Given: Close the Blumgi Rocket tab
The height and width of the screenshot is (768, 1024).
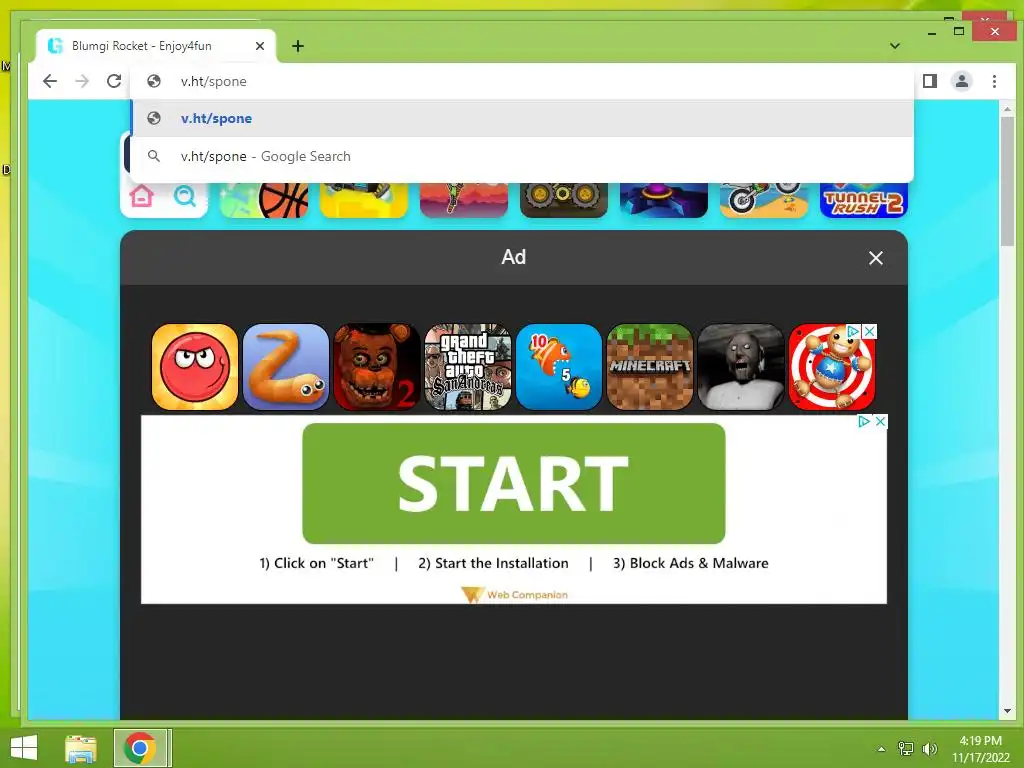Looking at the screenshot, I should [260, 46].
